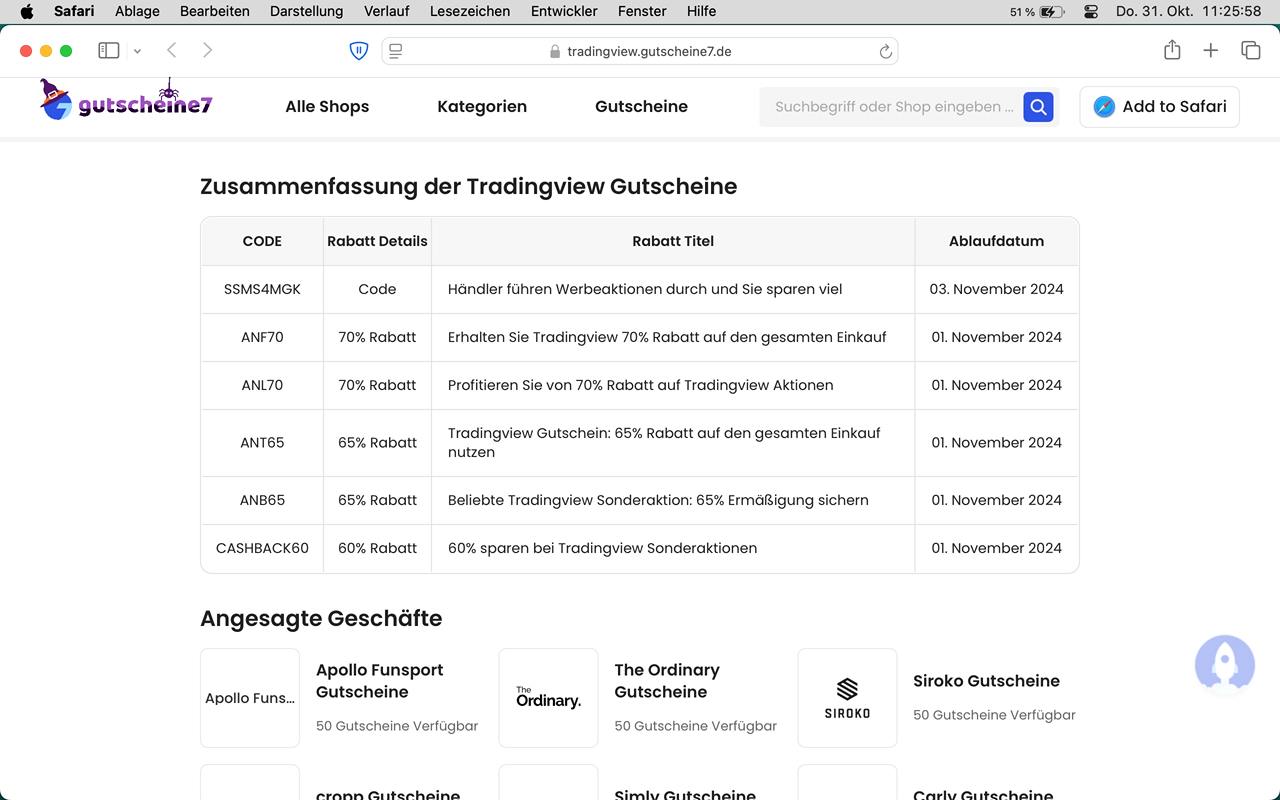Open the macOS Control Center icon
Viewport: 1280px width, 800px height.
click(1091, 11)
